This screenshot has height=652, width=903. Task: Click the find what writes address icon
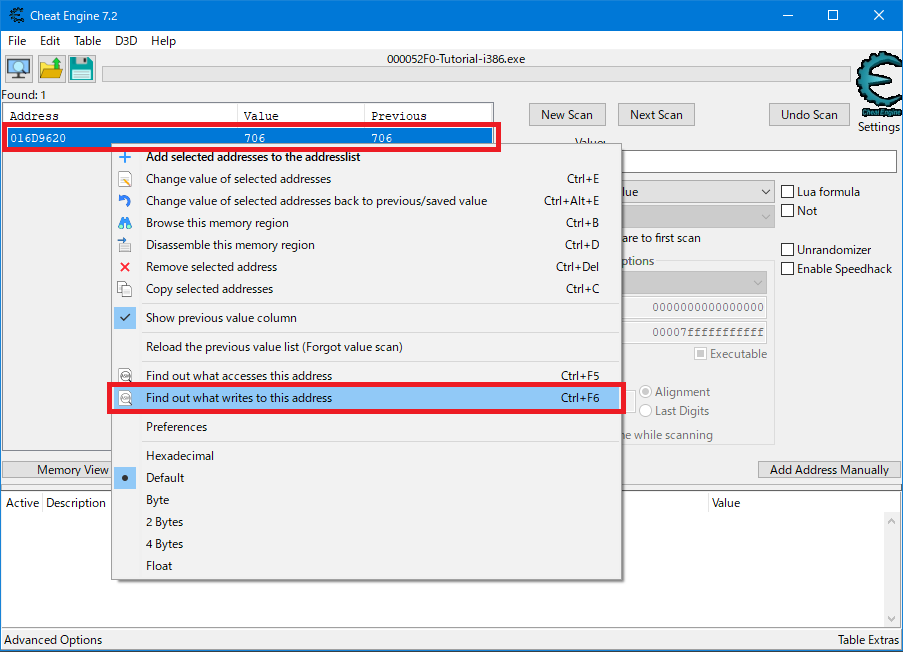125,398
